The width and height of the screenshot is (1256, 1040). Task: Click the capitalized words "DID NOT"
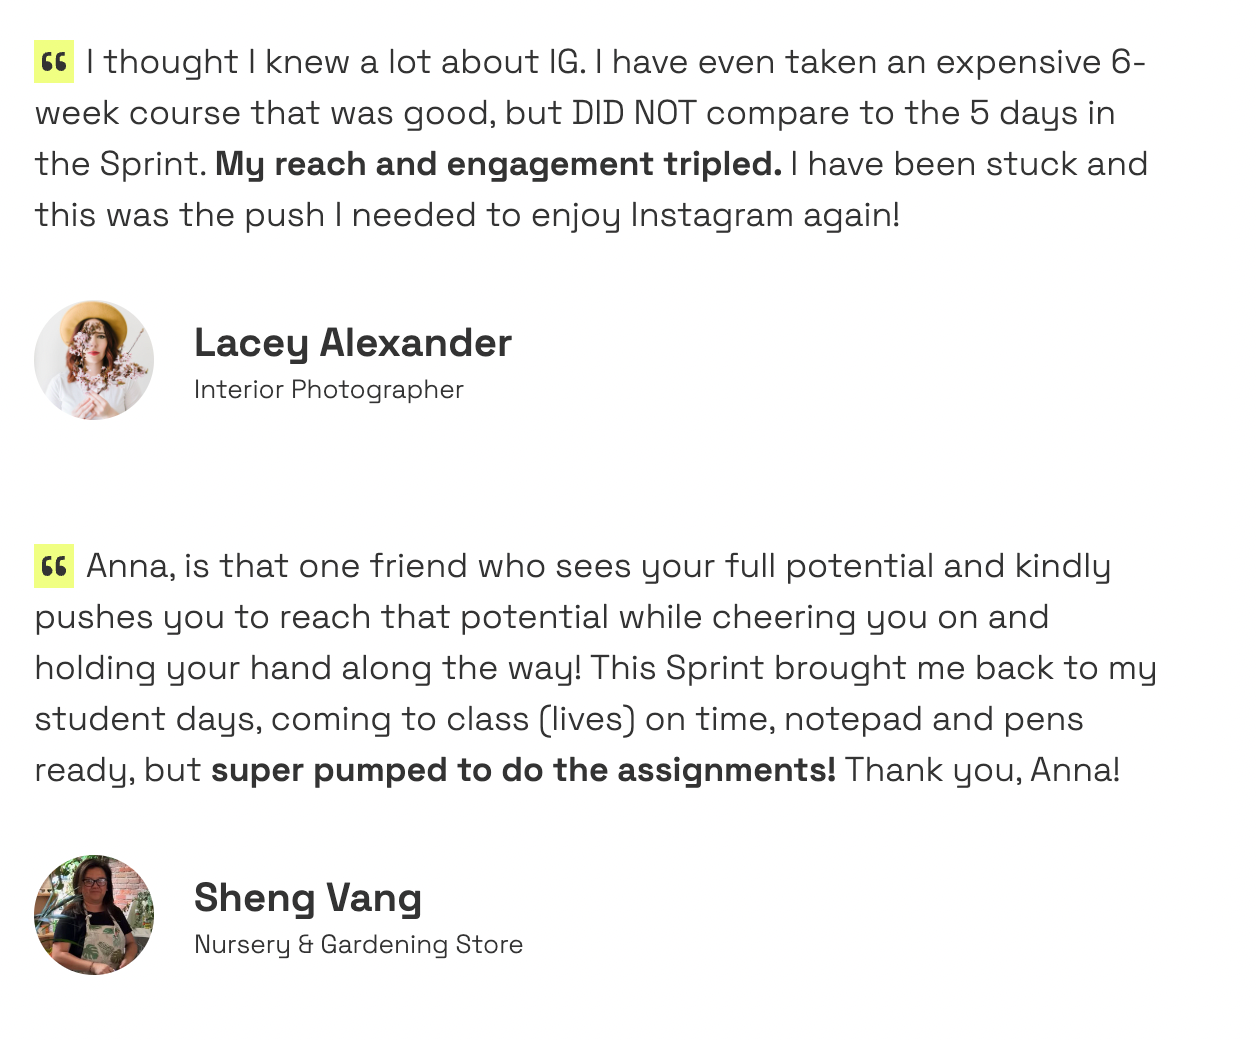(x=633, y=113)
